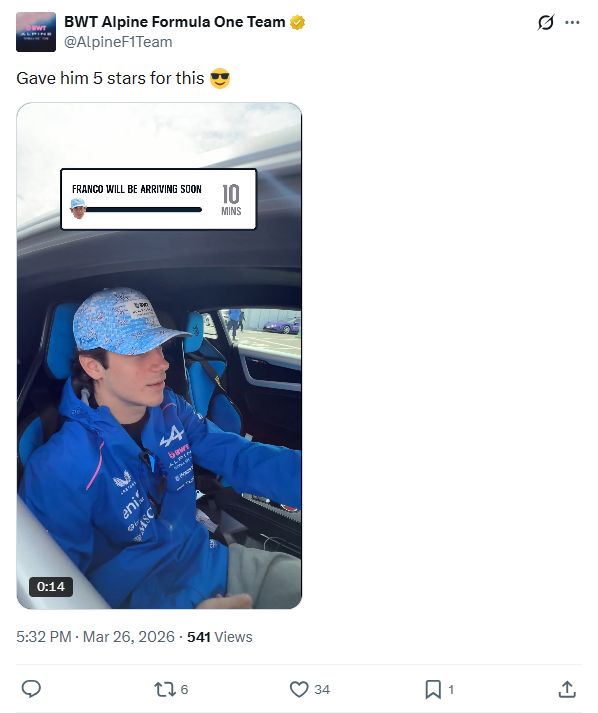The image size is (598, 713).
Task: Open the BWT Alpine profile avatar
Action: click(x=36, y=32)
